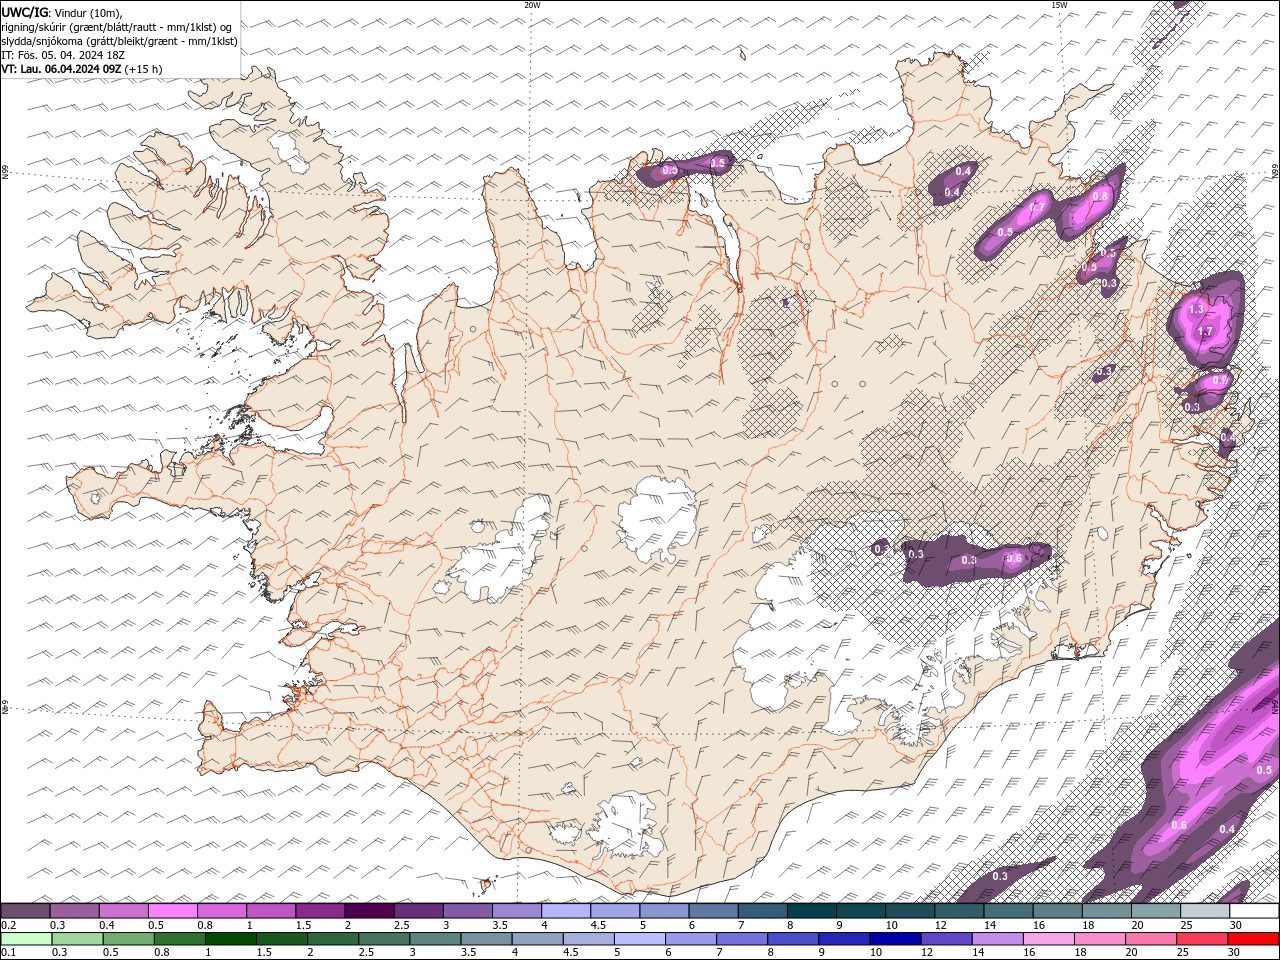Select pale green bottom-row swatch labeled 0.1

(x=26, y=938)
